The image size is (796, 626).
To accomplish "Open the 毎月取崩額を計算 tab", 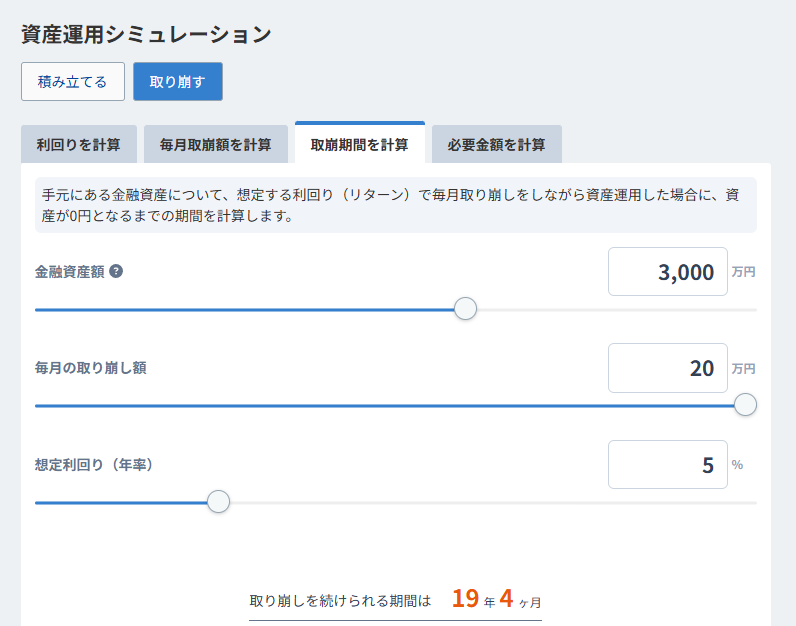I will tap(215, 144).
